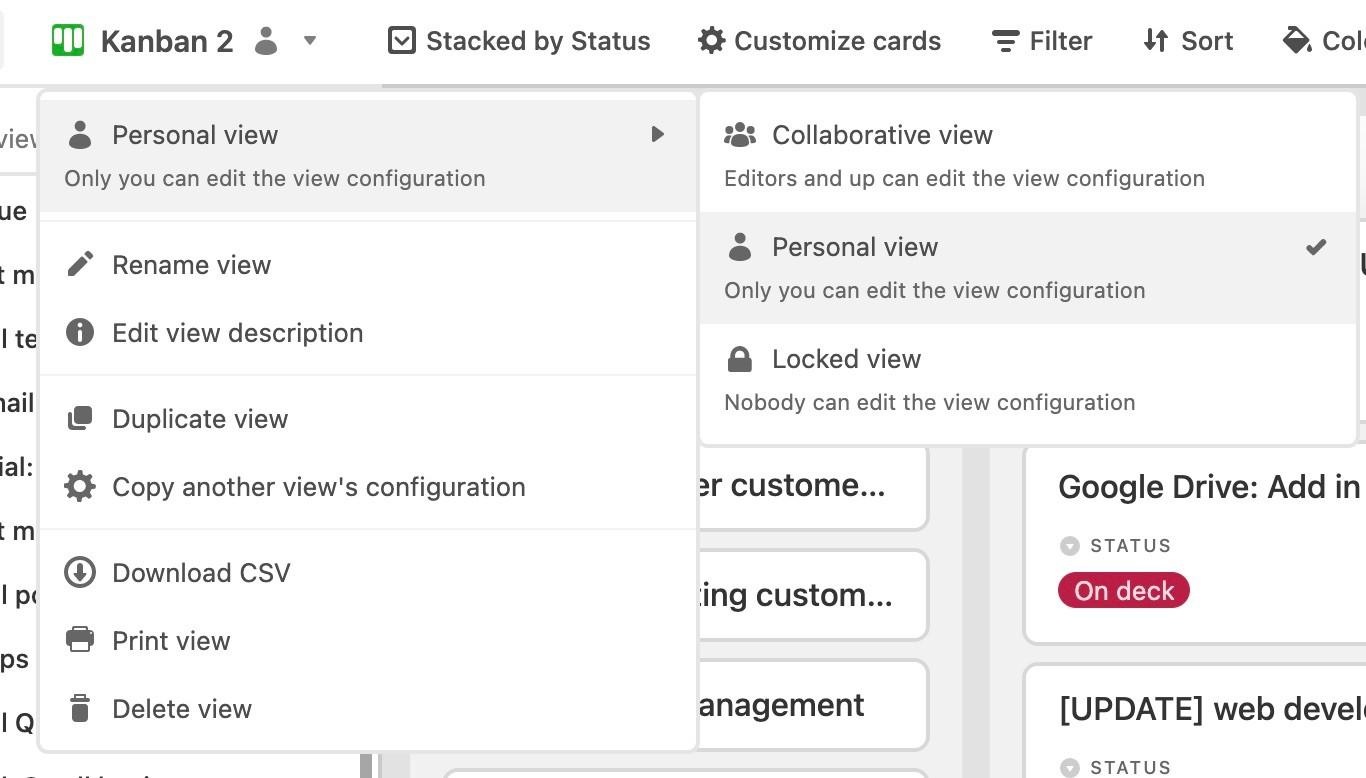Expand the Personal view submenu arrow

point(657,135)
